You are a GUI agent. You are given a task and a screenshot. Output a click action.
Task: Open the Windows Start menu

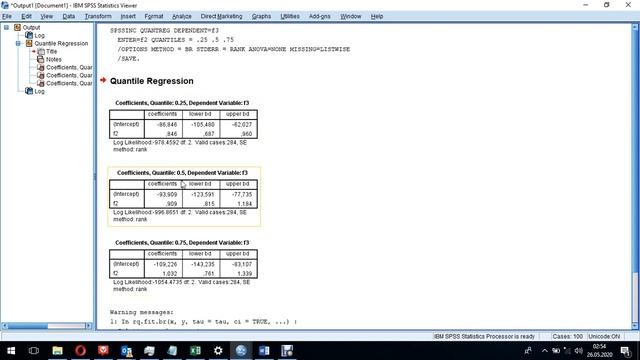(11, 351)
